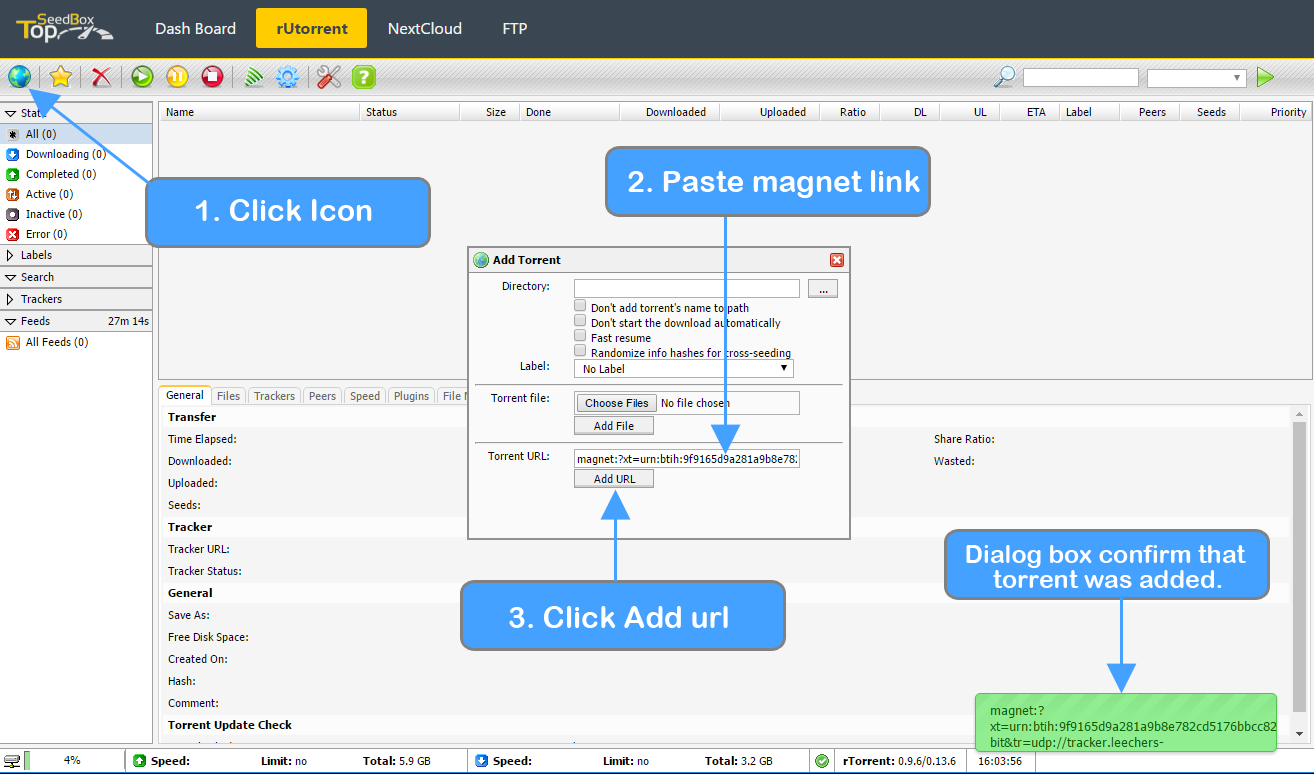Switch to the Plugins details tab
Screen dimensions: 1314x774
[411, 396]
